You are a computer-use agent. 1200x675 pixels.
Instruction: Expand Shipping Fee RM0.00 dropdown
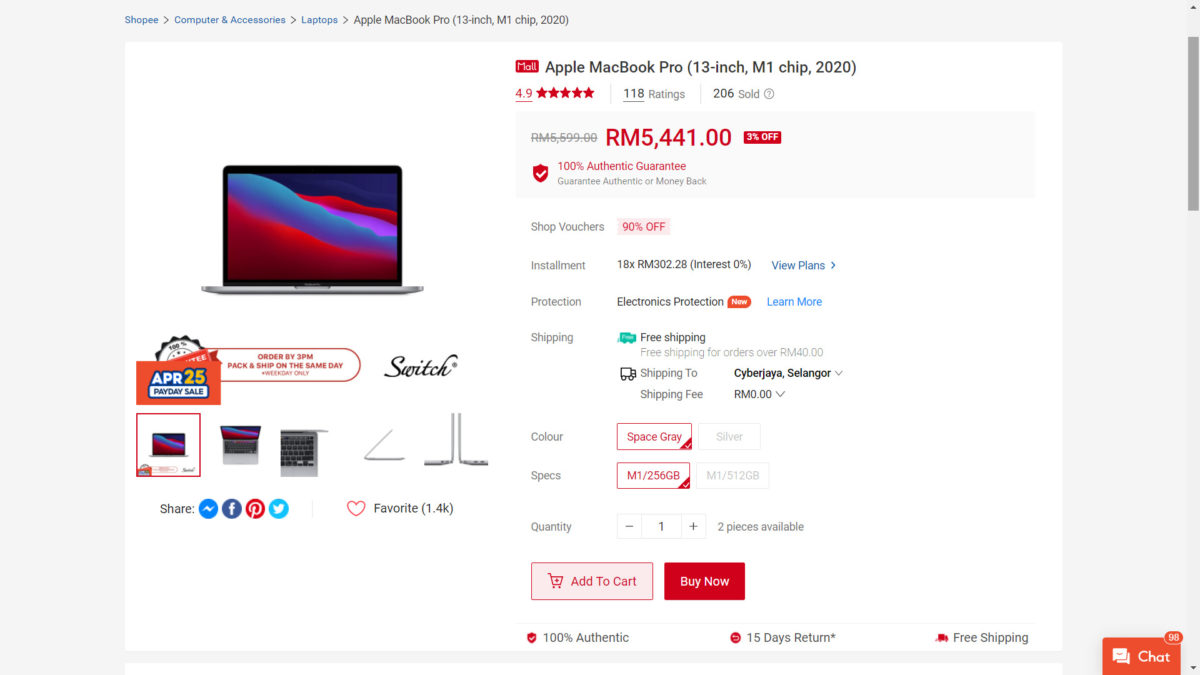(759, 394)
